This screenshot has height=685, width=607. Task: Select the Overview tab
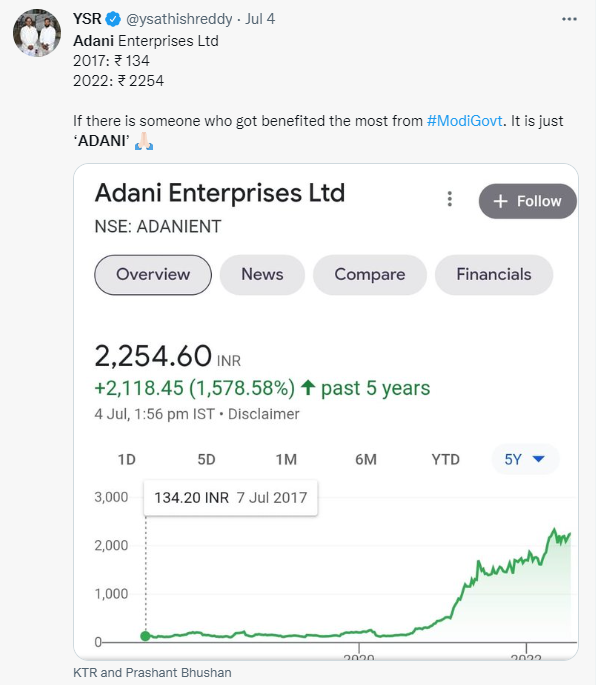click(x=153, y=275)
